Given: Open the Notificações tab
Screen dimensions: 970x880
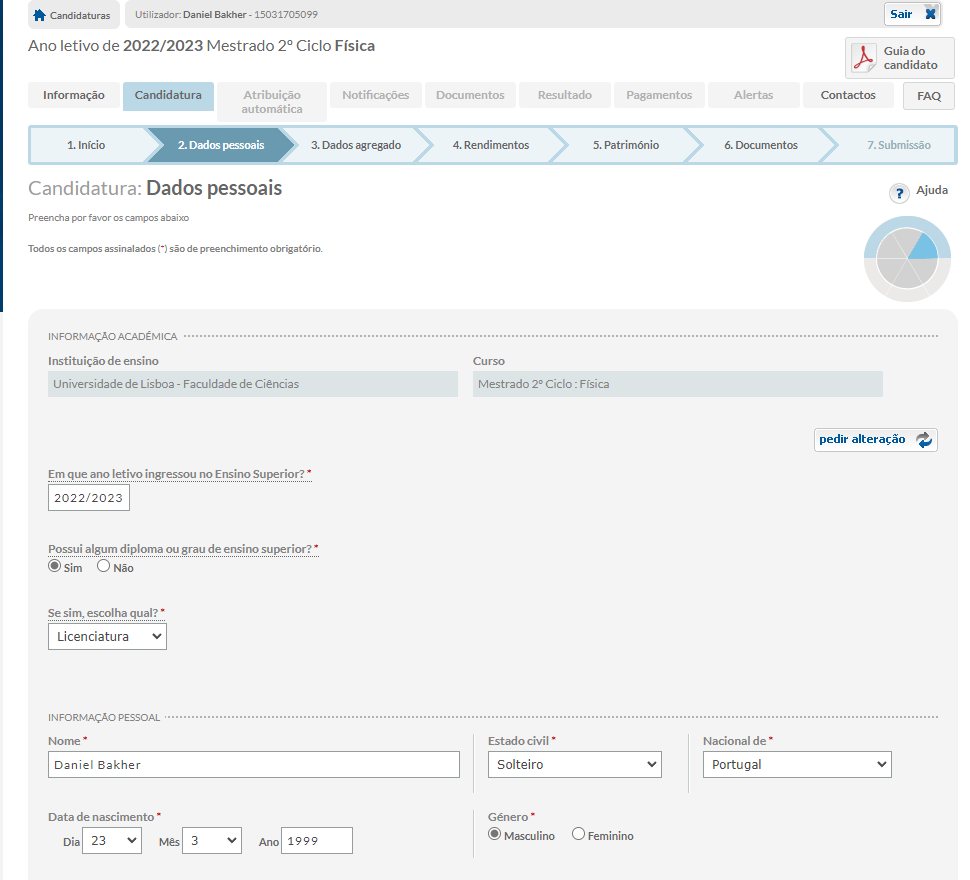Looking at the screenshot, I should tap(376, 95).
